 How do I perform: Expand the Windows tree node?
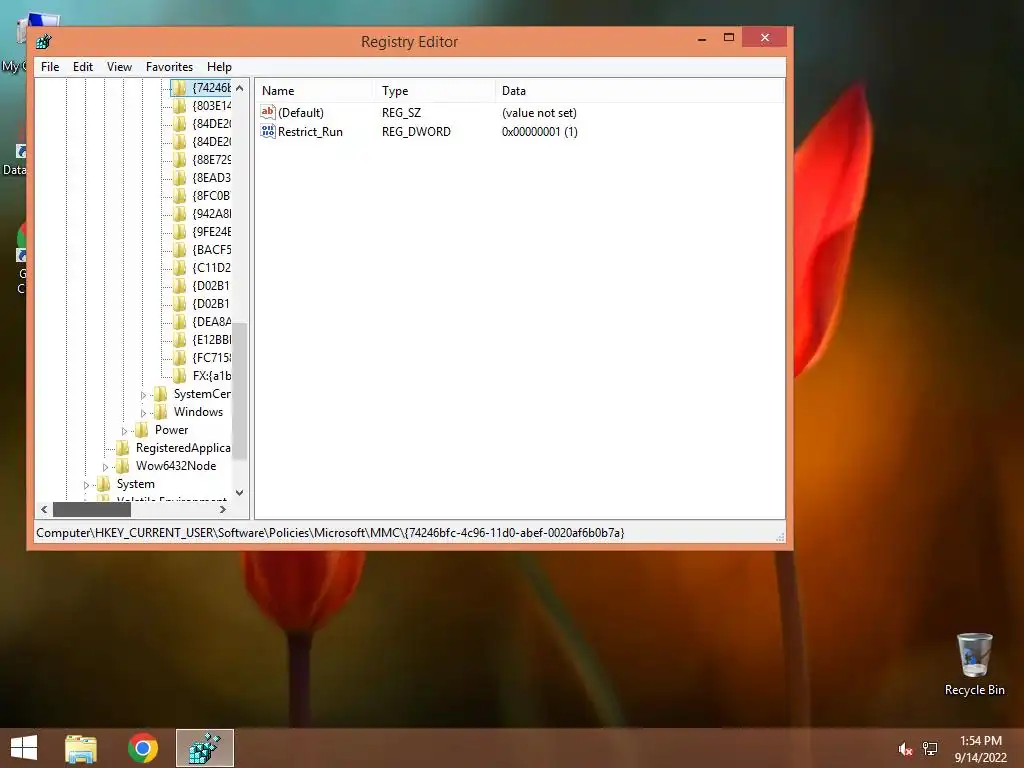[143, 413]
